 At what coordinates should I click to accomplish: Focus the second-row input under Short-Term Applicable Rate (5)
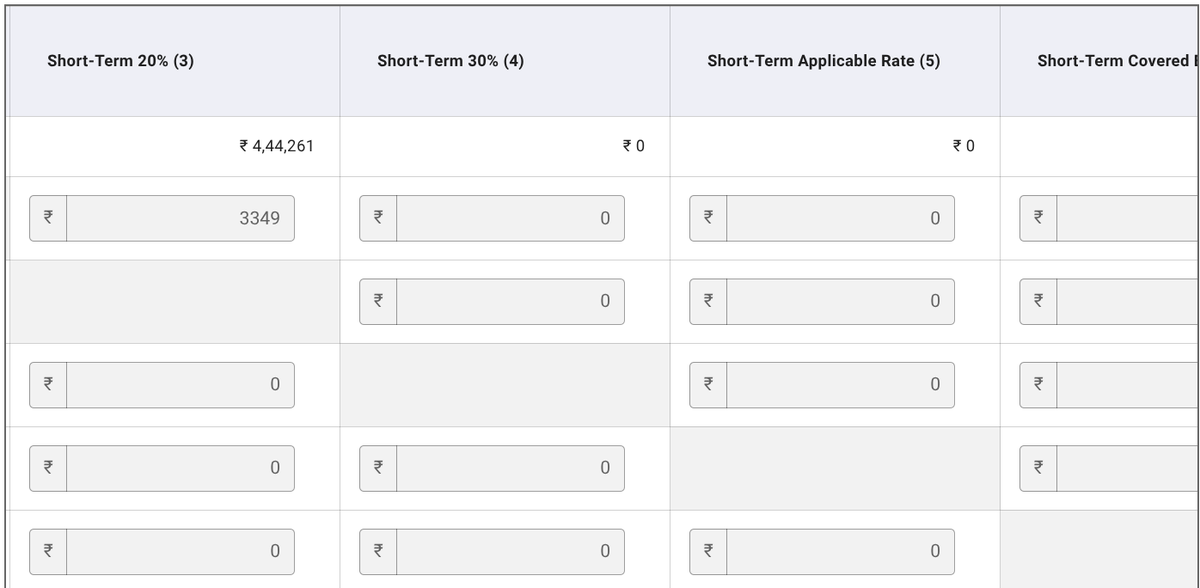pos(841,301)
